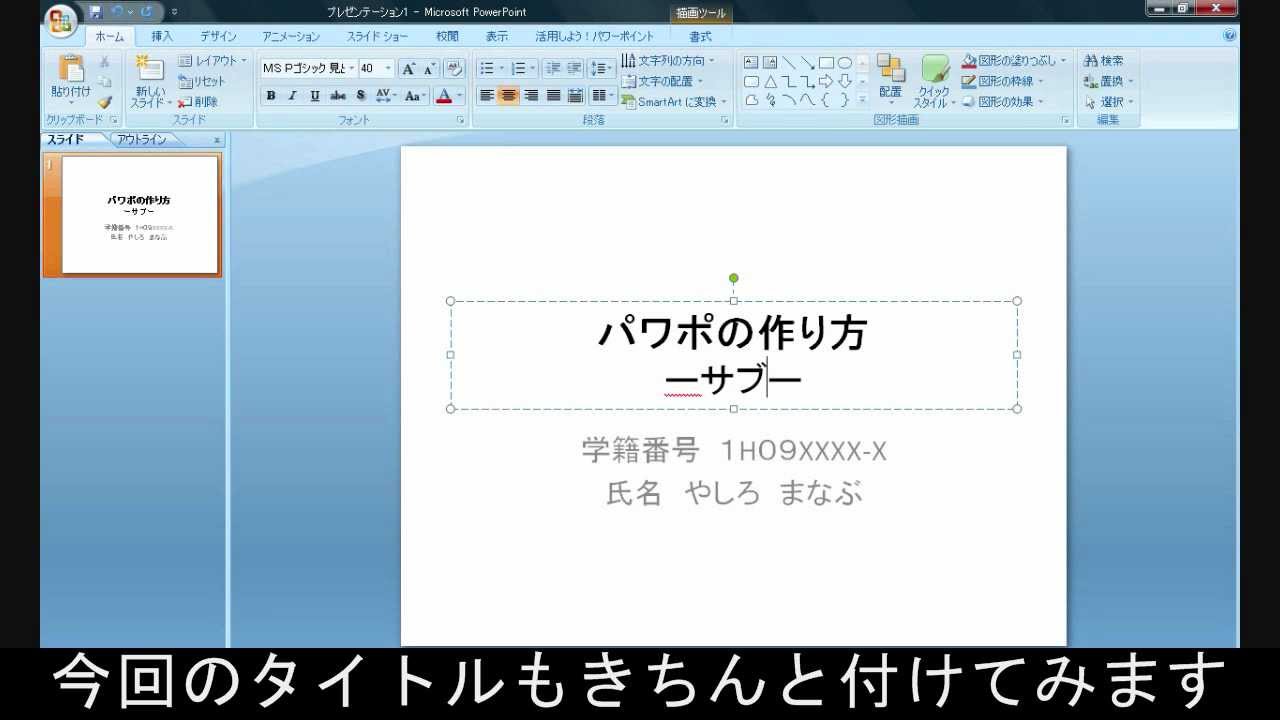The height and width of the screenshot is (720, 1280).
Task: Select the Oval shape
Action: pos(845,62)
